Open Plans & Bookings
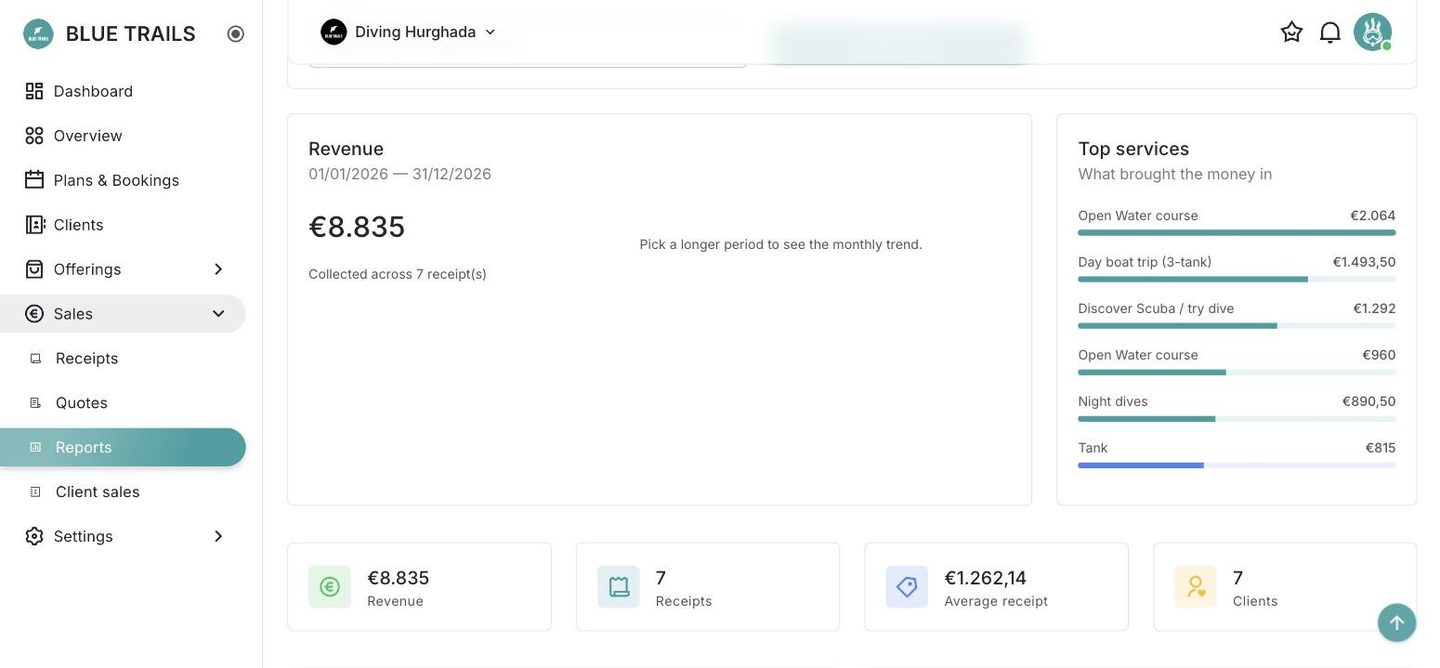Screen dimensions: 1440x668 coord(123,180)
